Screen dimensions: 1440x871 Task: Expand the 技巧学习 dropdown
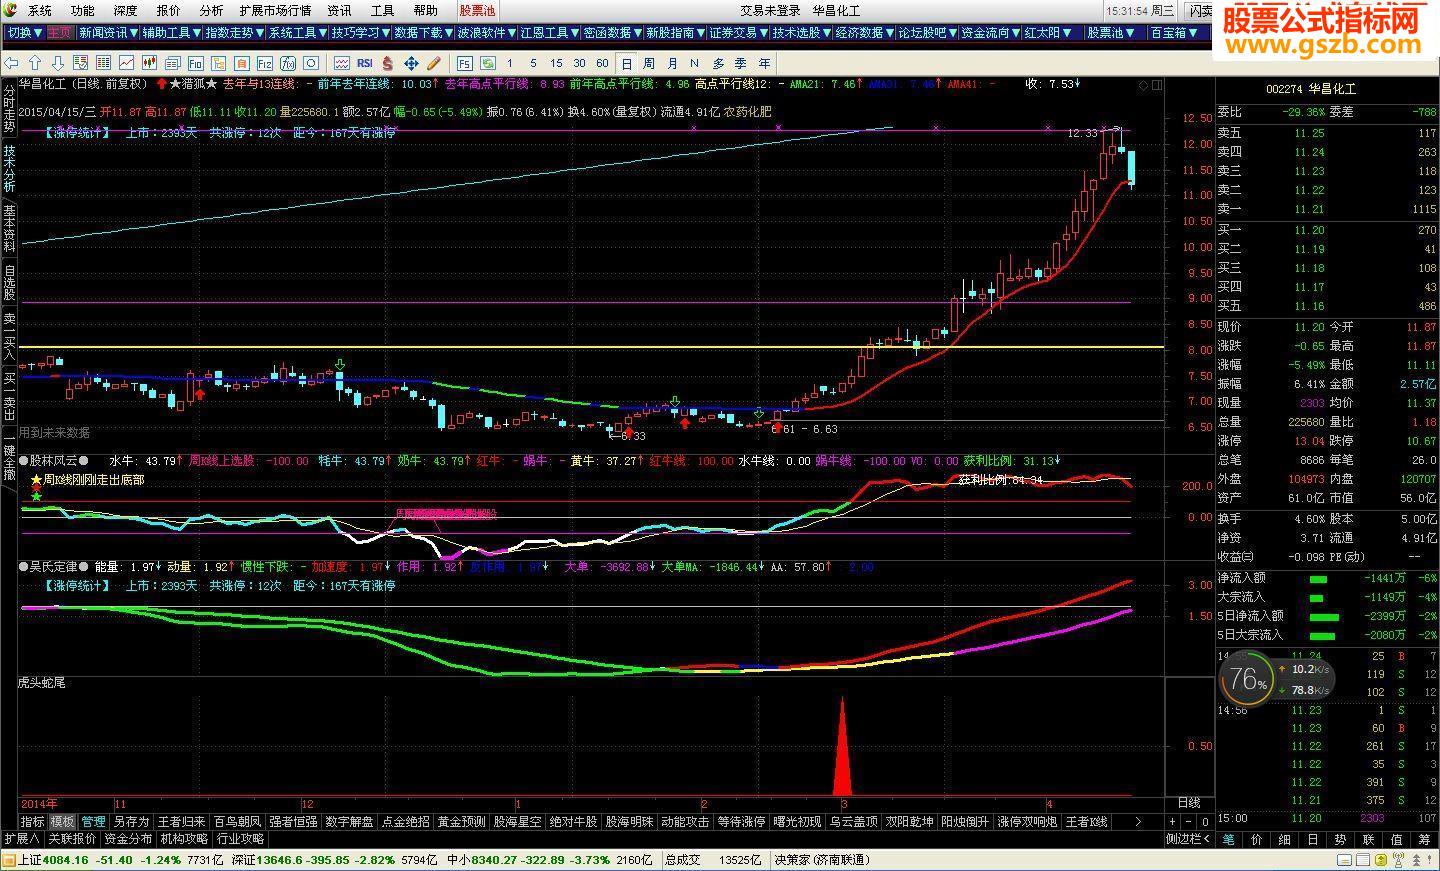click(x=360, y=32)
